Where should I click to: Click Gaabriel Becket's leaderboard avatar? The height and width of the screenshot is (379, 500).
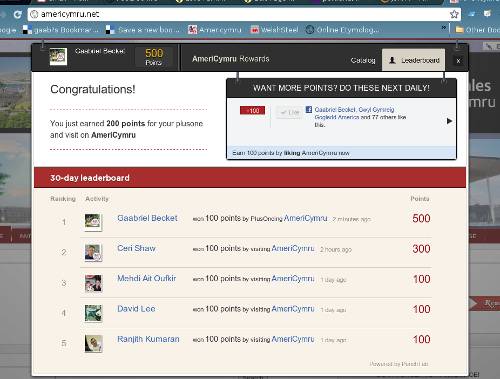point(93,222)
